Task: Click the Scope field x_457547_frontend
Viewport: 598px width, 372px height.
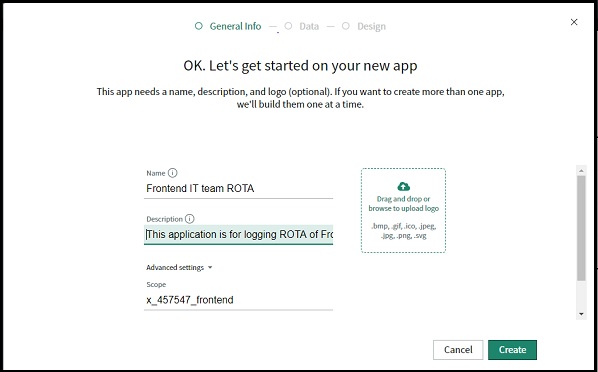Action: point(238,300)
